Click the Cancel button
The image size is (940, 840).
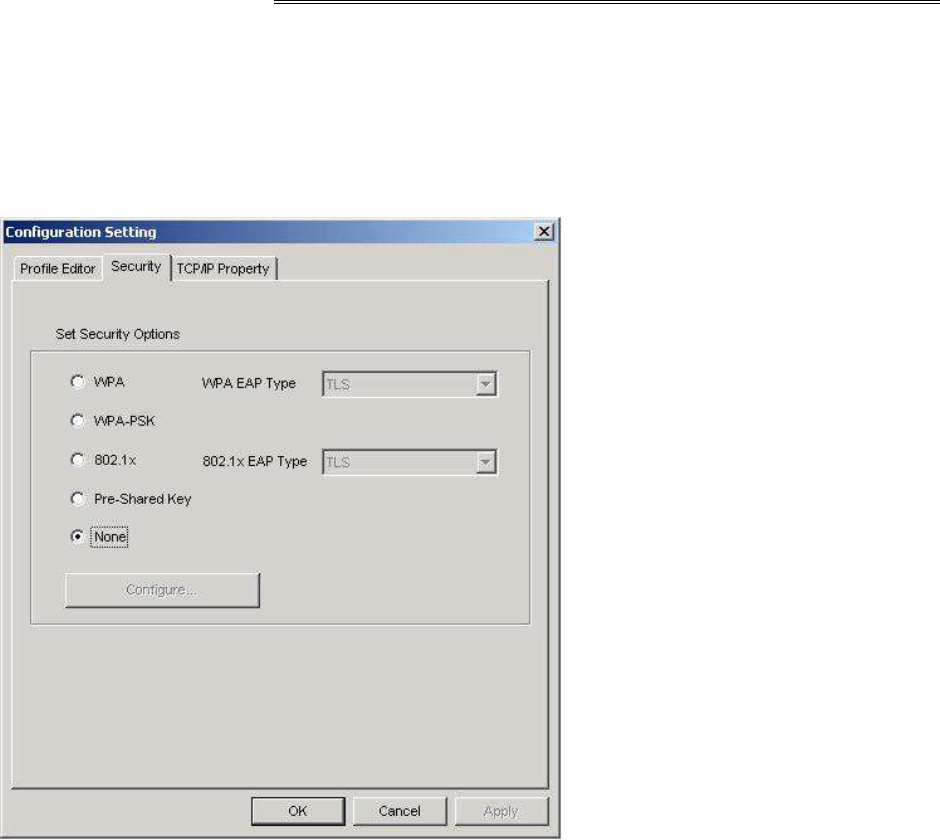pyautogui.click(x=399, y=811)
